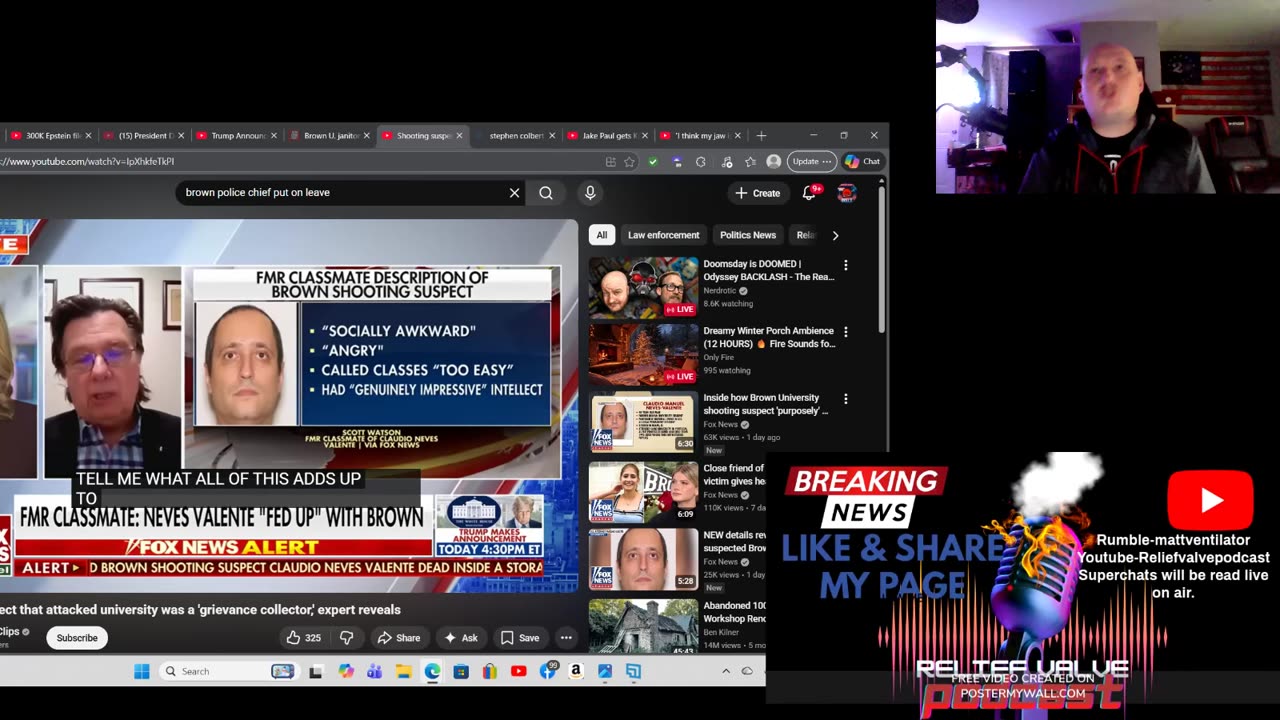
Task: Open options for Inside how Brown University video
Action: 846,399
